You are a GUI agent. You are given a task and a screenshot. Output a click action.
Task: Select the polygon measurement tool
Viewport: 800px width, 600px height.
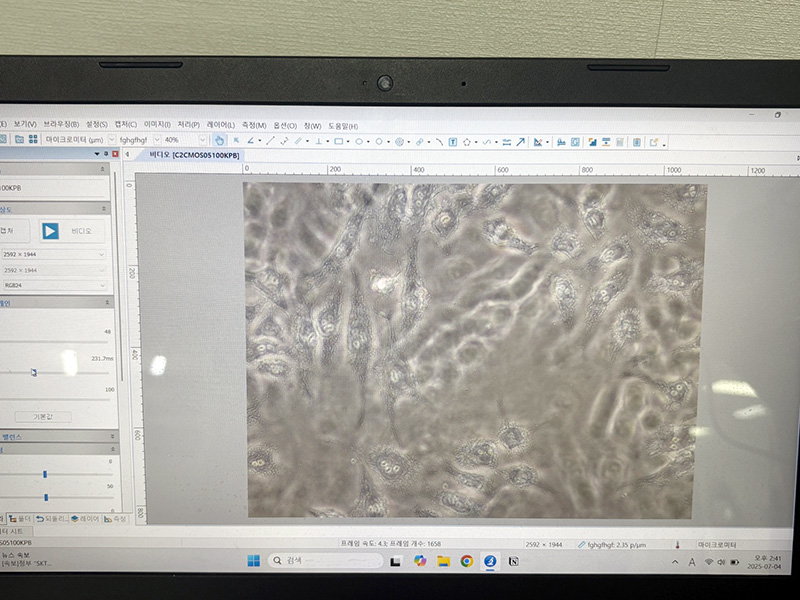click(467, 141)
